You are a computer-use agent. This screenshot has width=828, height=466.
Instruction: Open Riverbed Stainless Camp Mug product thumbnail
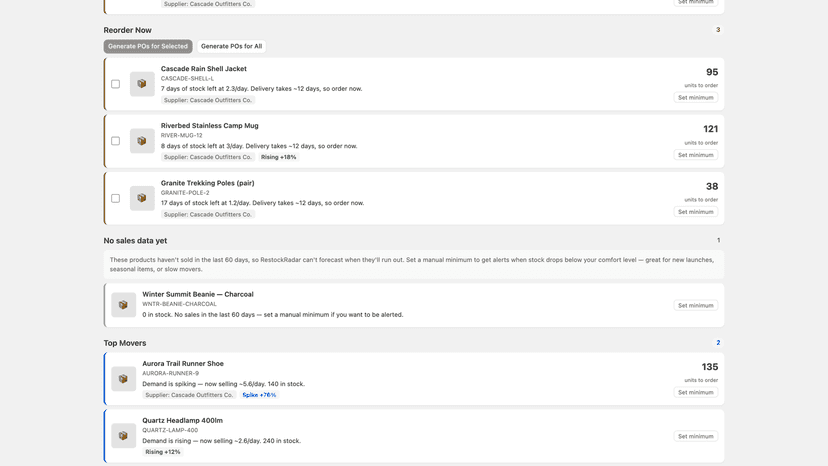pyautogui.click(x=142, y=141)
